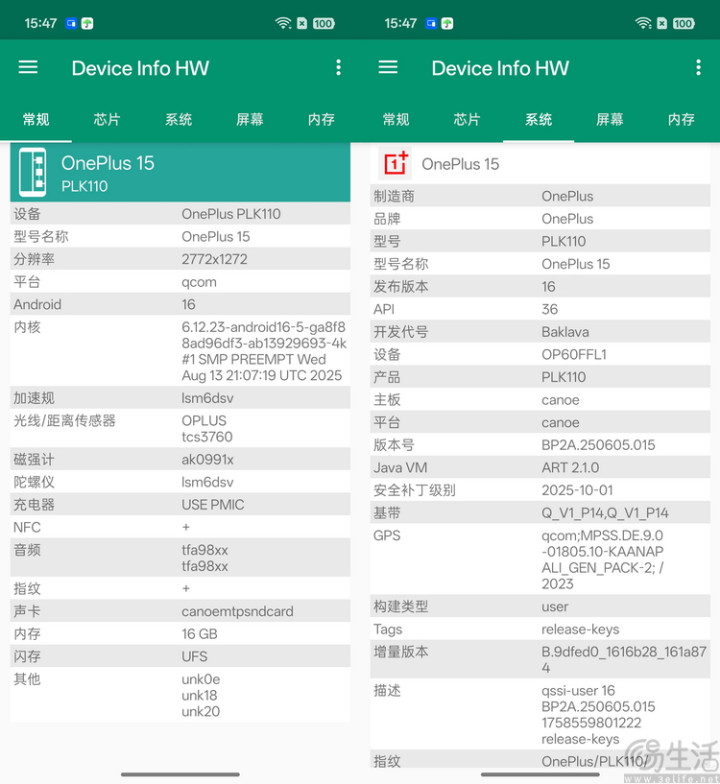This screenshot has height=784, width=720.
Task: Tap flash storage value UFS
Action: (194, 656)
